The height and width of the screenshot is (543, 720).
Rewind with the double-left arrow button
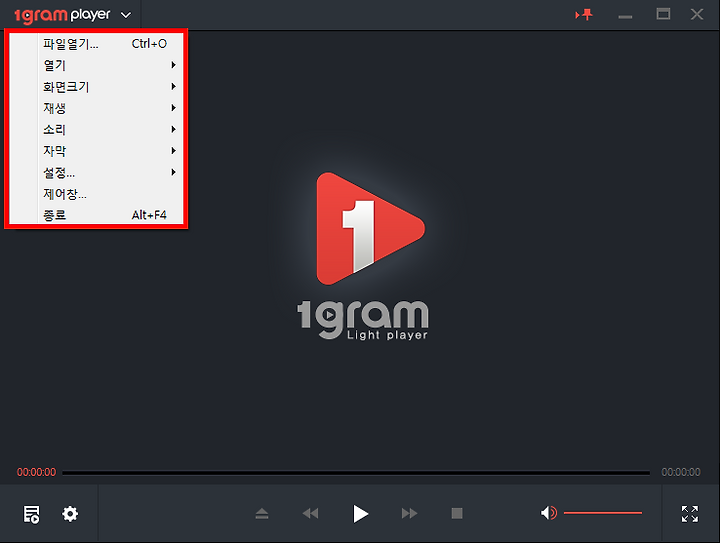click(310, 513)
